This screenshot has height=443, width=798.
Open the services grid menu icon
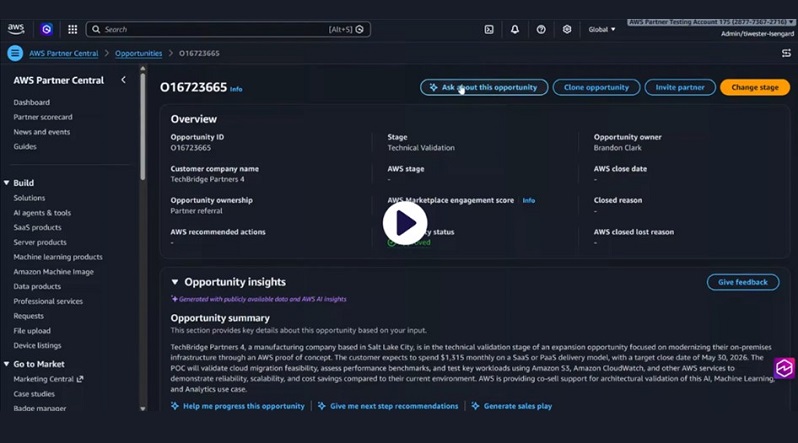[72, 30]
